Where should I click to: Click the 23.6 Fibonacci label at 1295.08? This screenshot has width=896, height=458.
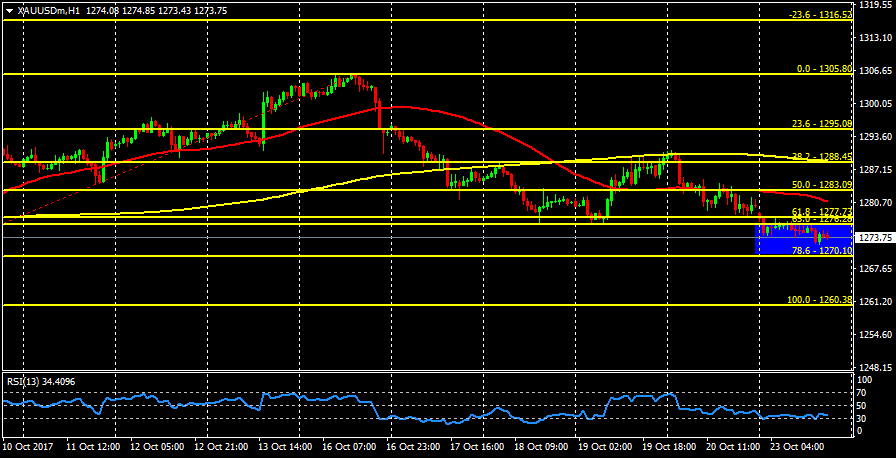821,124
